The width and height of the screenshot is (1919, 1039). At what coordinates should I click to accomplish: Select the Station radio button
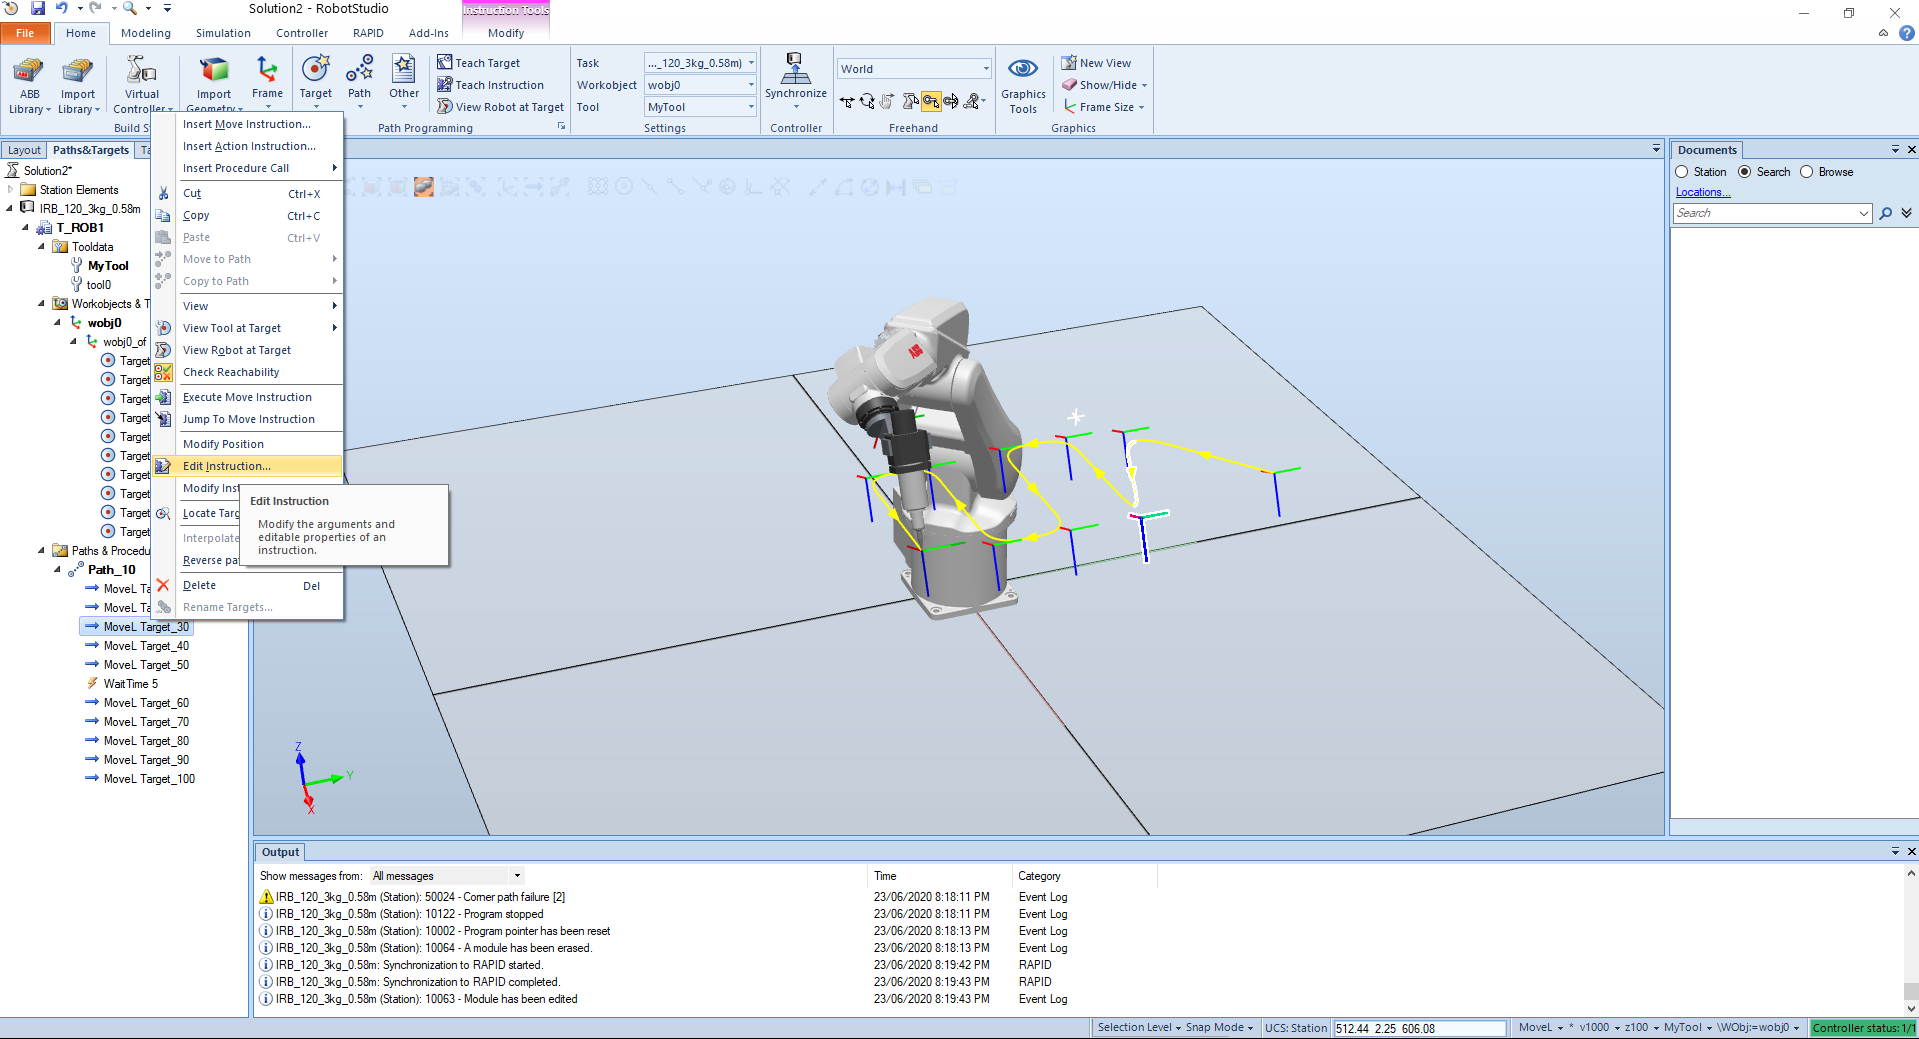coord(1682,172)
